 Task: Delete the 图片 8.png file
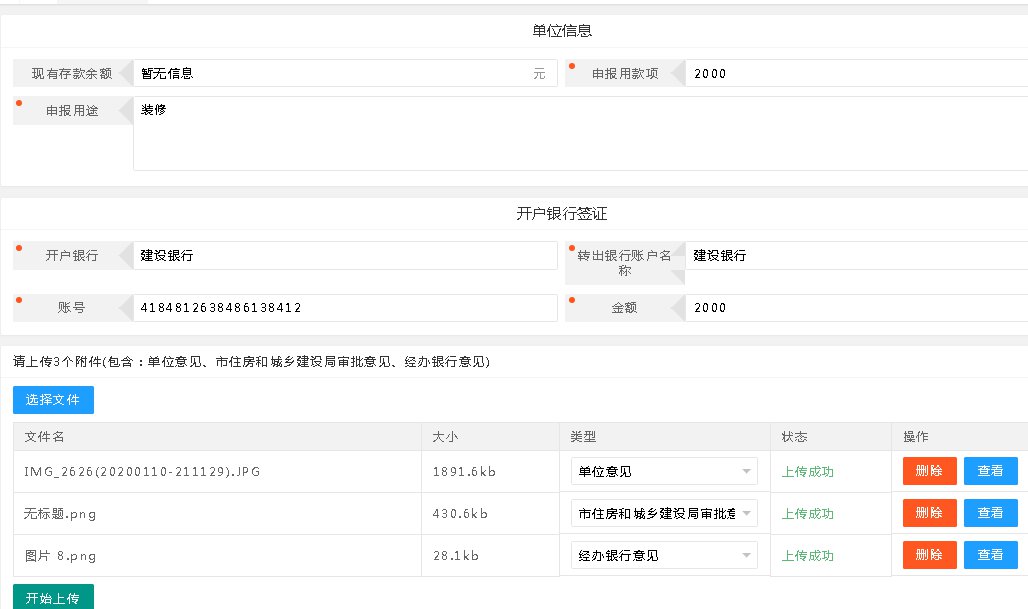(929, 555)
